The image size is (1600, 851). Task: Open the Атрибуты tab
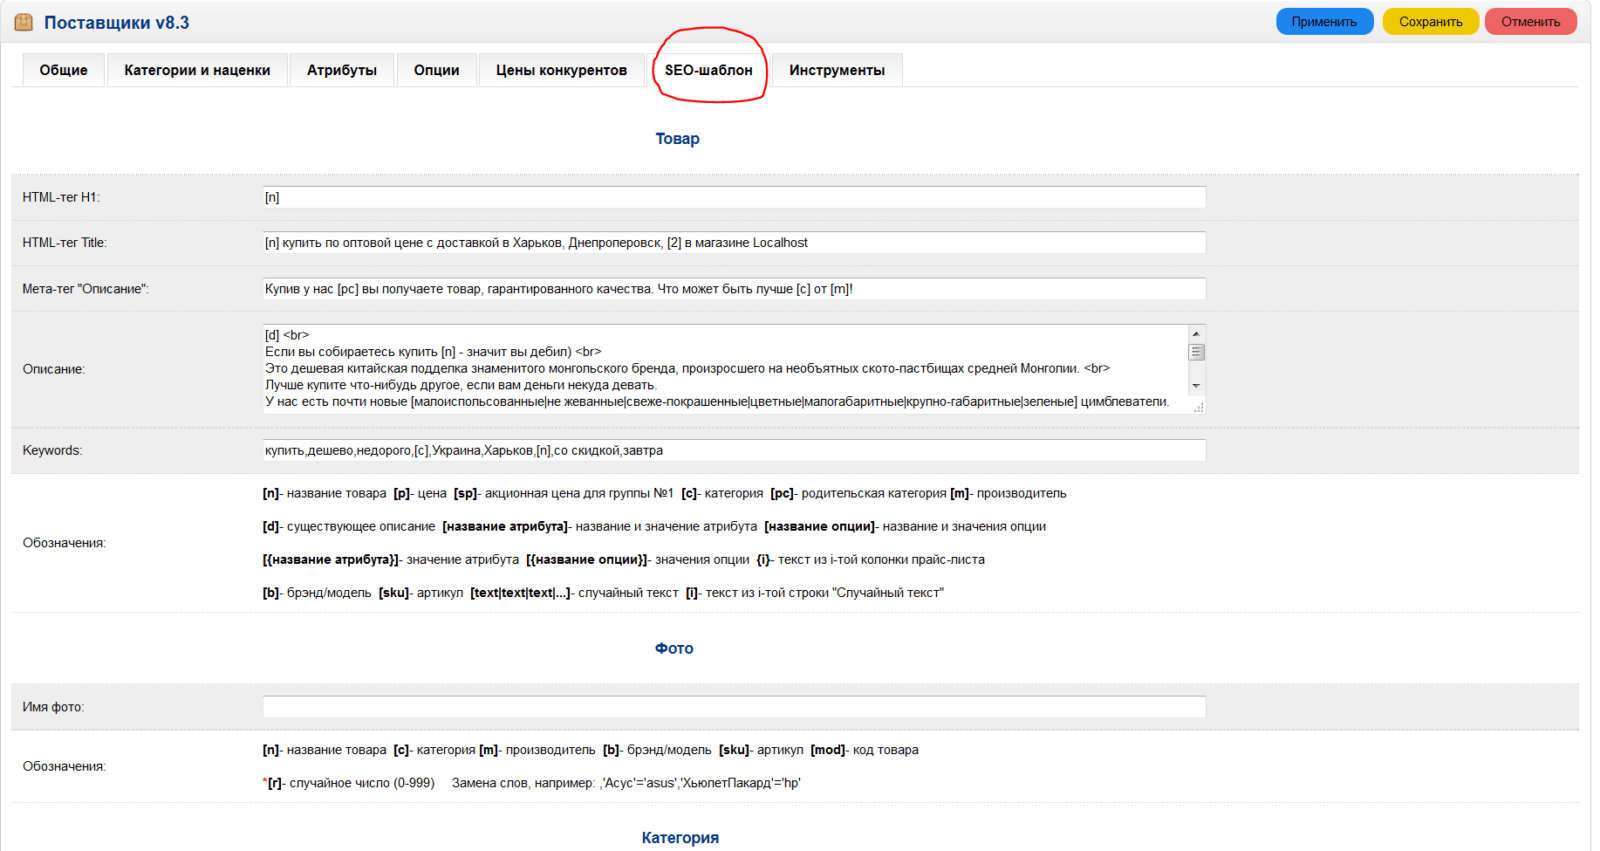click(x=342, y=70)
